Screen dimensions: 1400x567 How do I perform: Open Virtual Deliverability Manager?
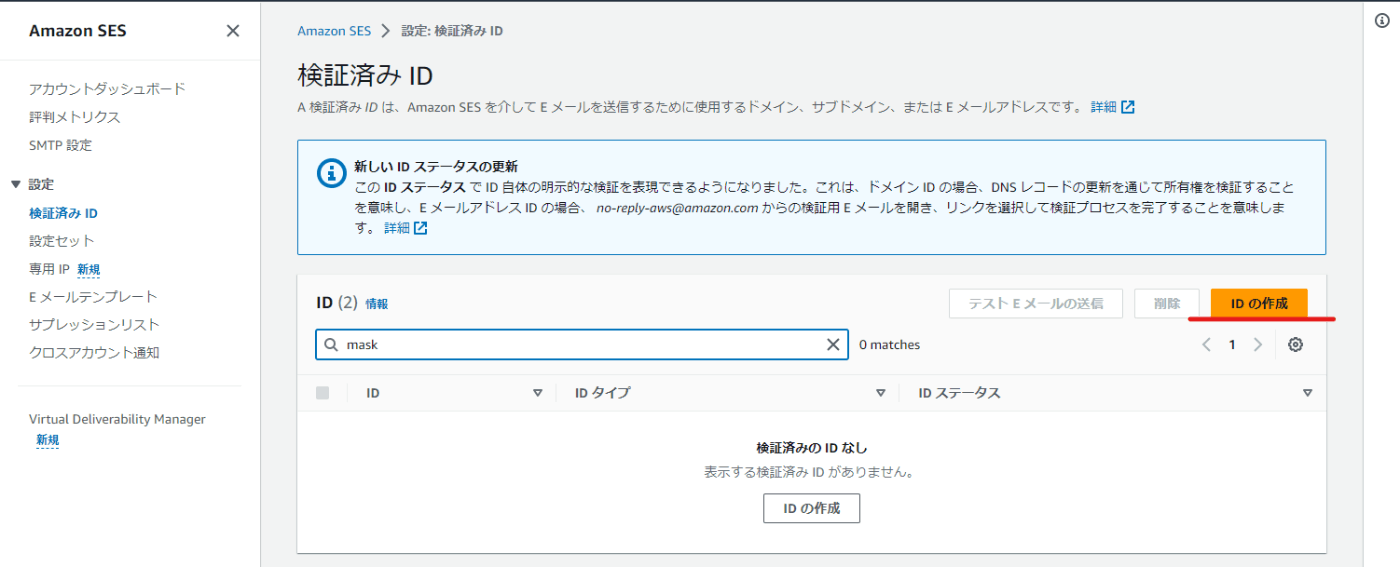(117, 420)
